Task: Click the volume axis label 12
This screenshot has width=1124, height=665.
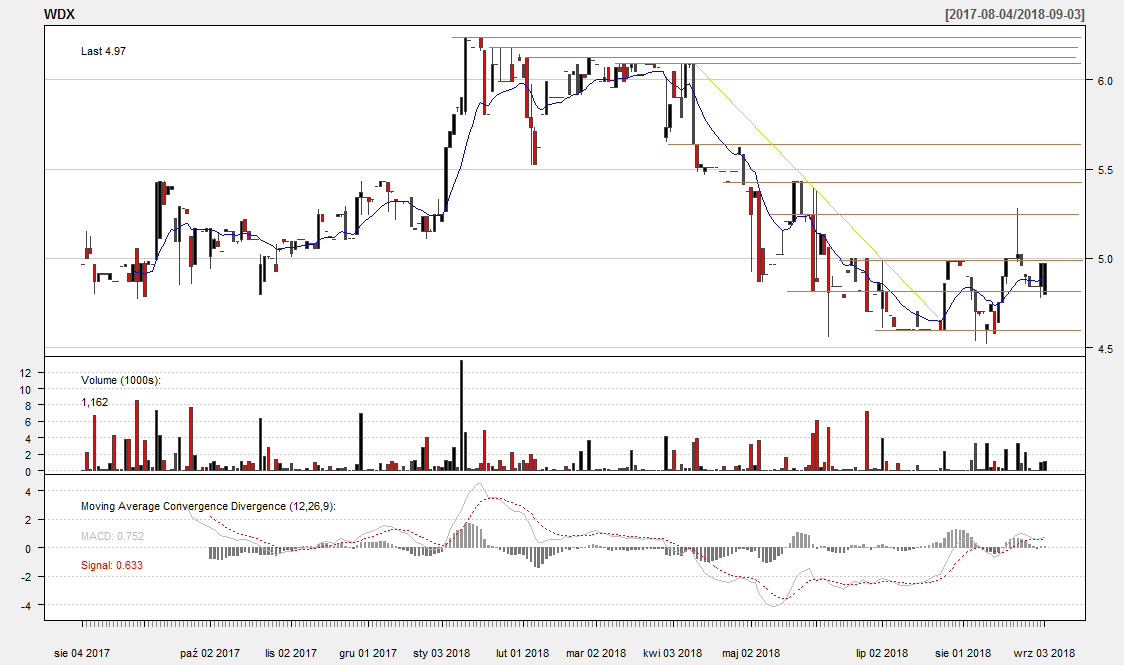Action: (x=26, y=373)
